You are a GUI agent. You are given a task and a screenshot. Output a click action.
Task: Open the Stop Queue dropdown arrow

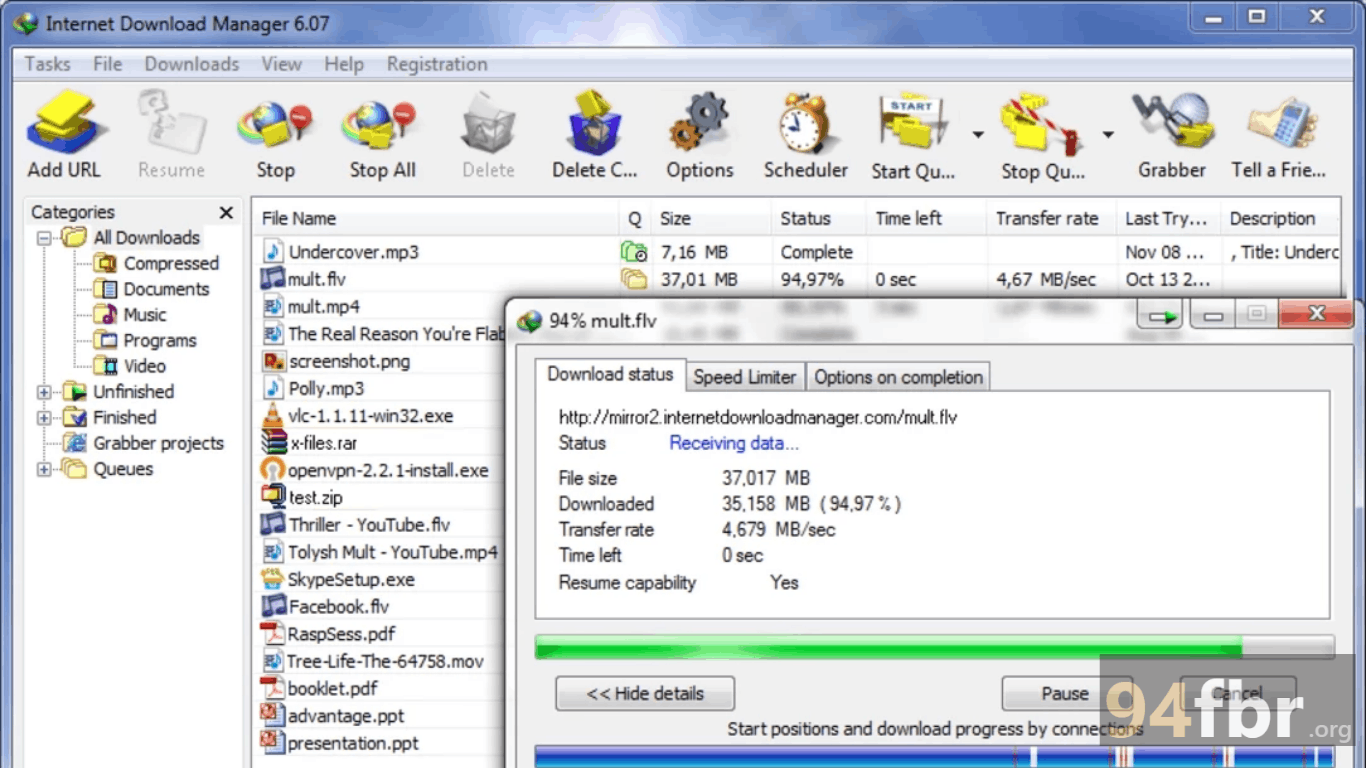point(1108,134)
